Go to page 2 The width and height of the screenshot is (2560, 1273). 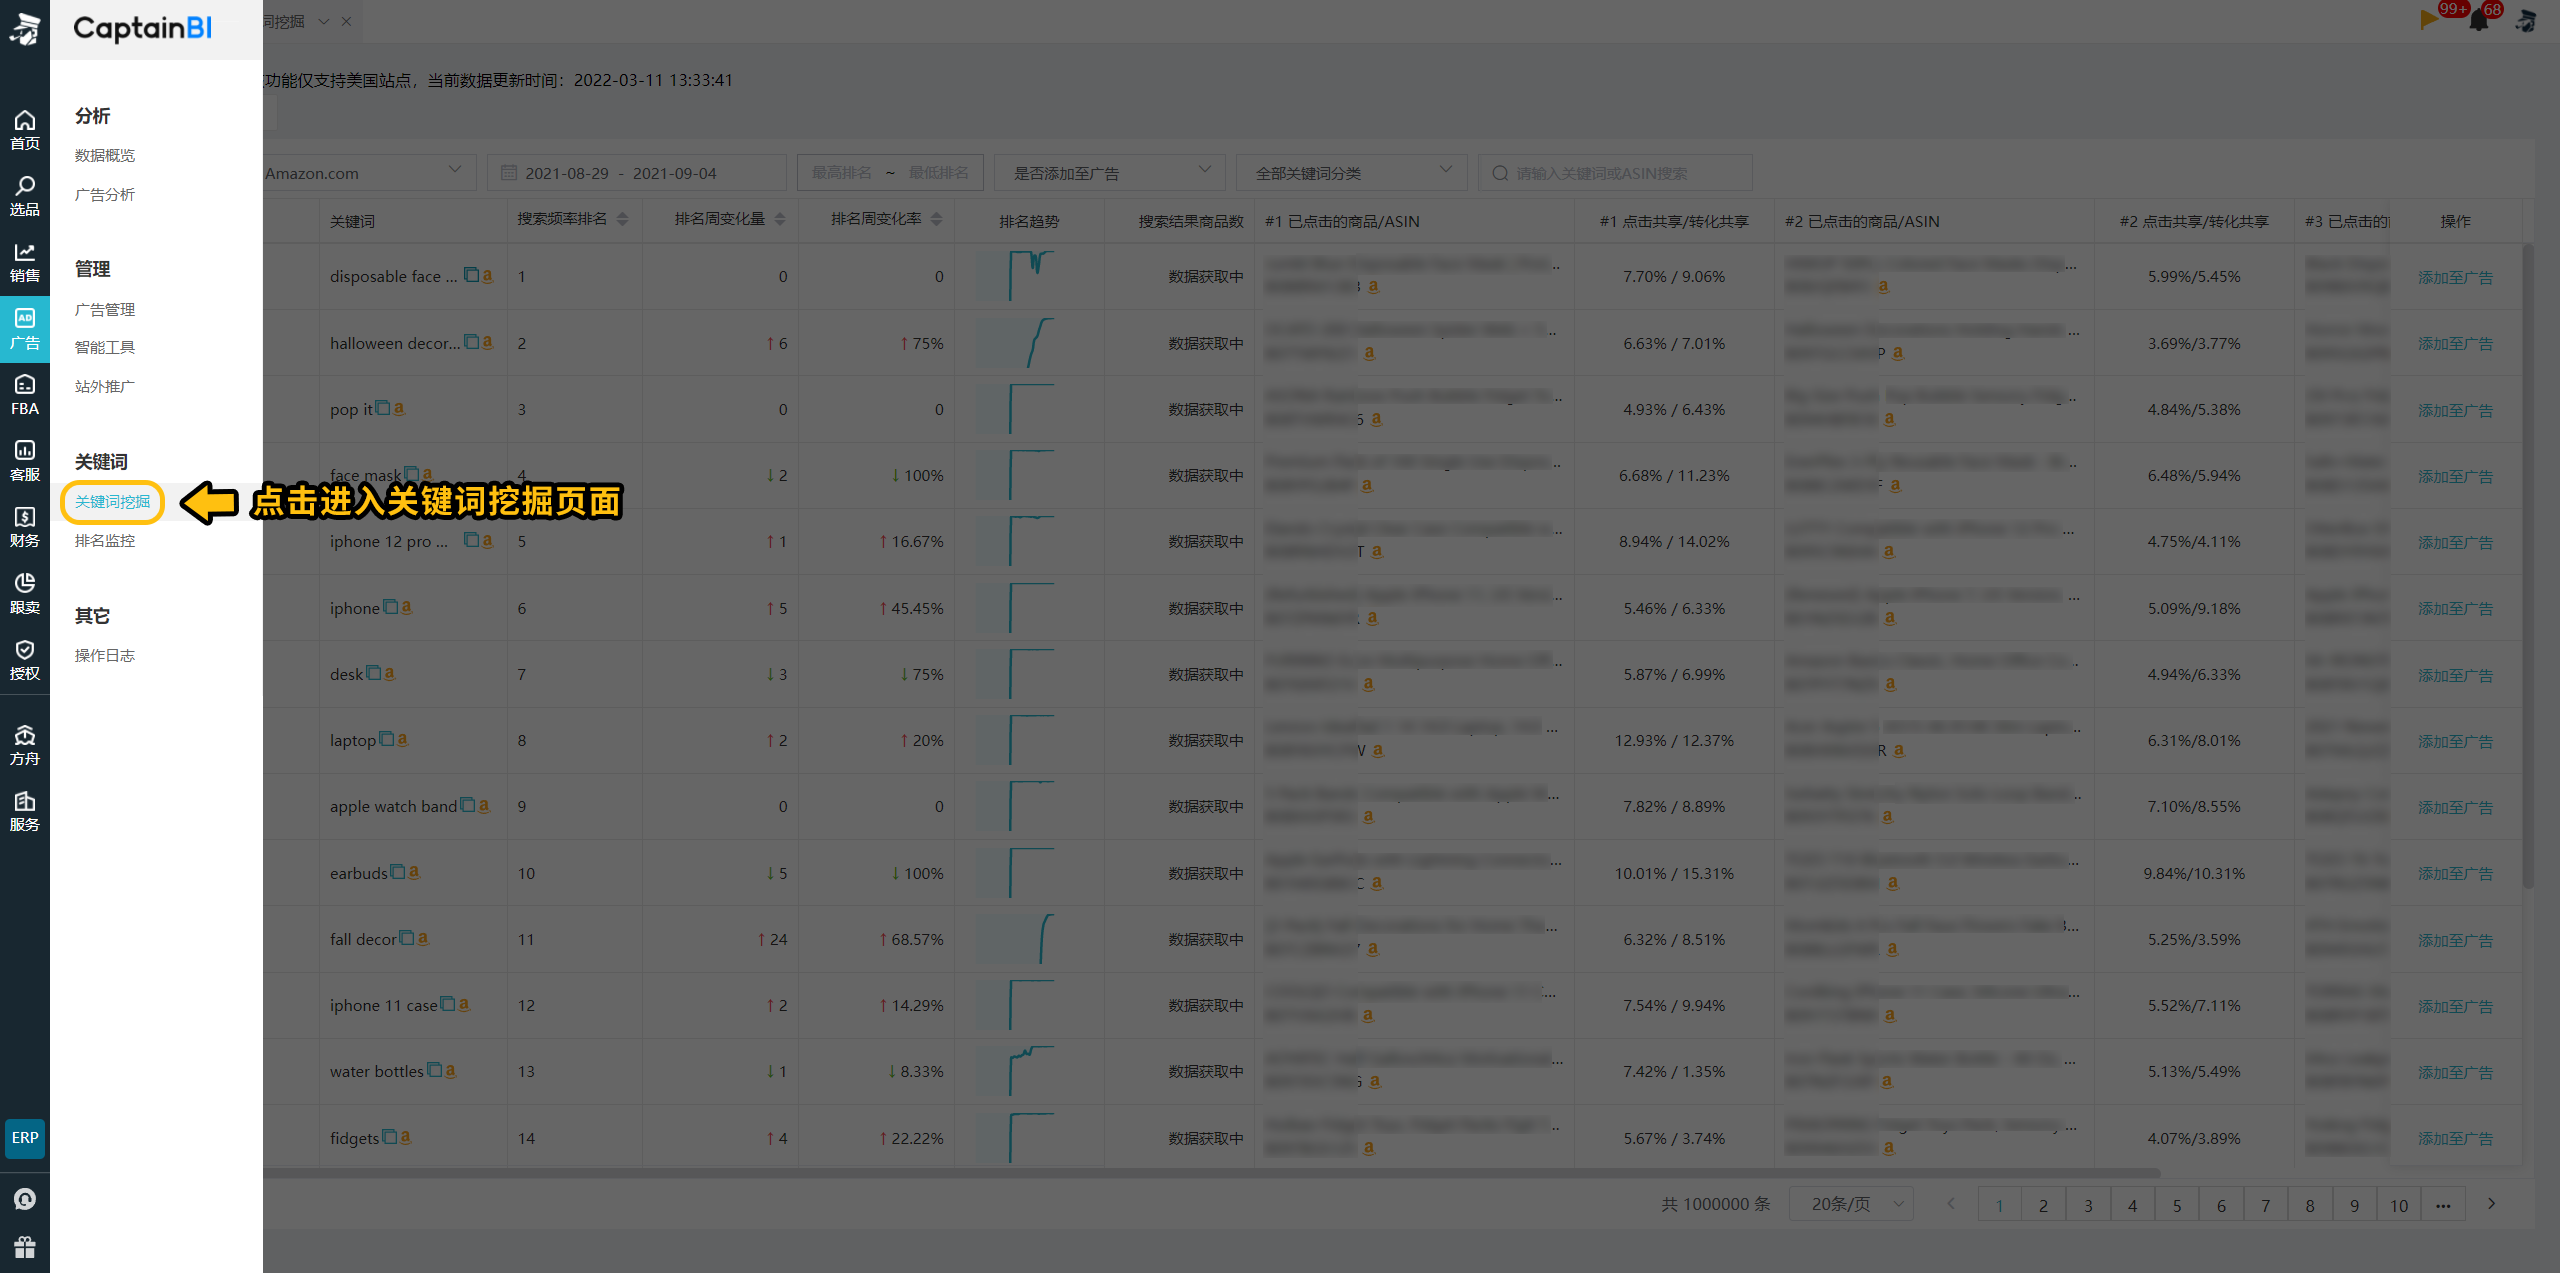2043,1205
